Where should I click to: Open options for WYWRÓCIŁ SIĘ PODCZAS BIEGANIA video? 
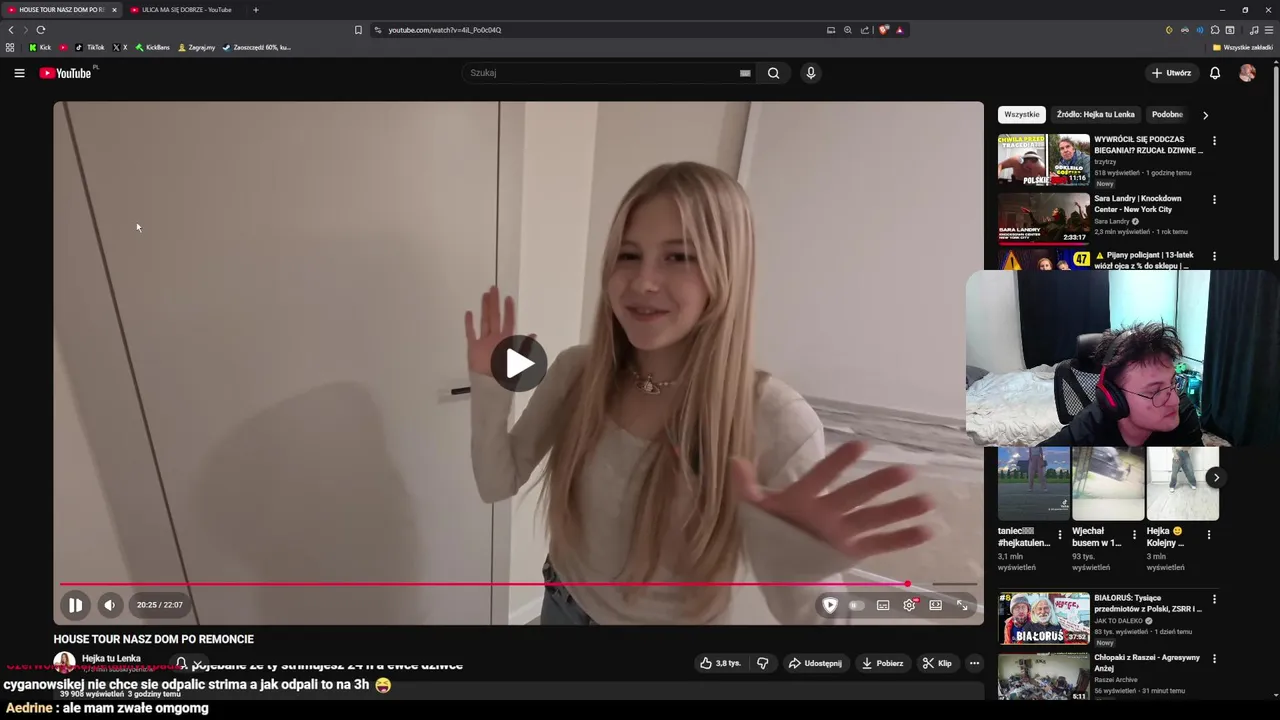point(1214,141)
